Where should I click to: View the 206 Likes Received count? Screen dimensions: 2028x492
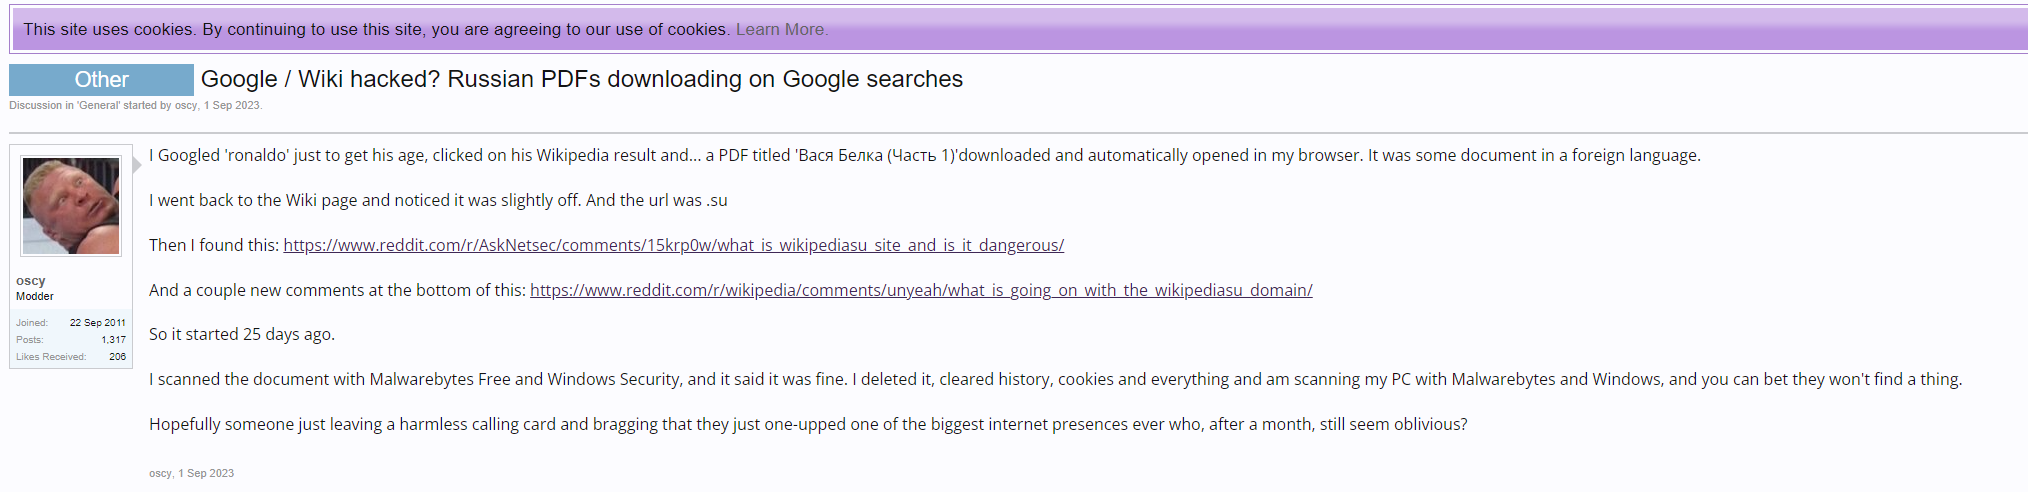[x=117, y=357]
